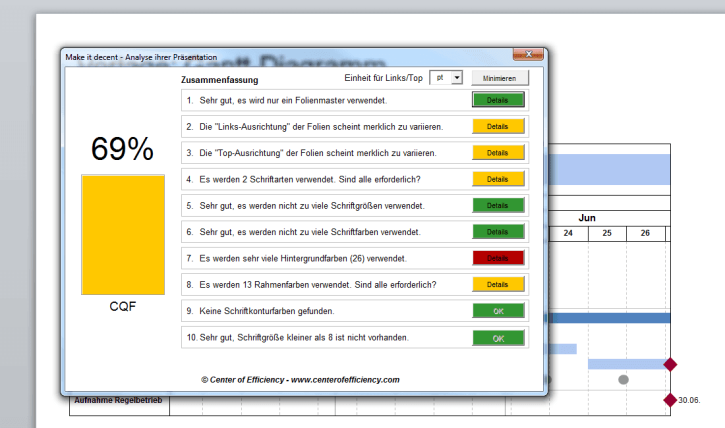The width and height of the screenshot is (725, 428).
Task: Click the grey circle marker under week 25
Action: (x=623, y=379)
